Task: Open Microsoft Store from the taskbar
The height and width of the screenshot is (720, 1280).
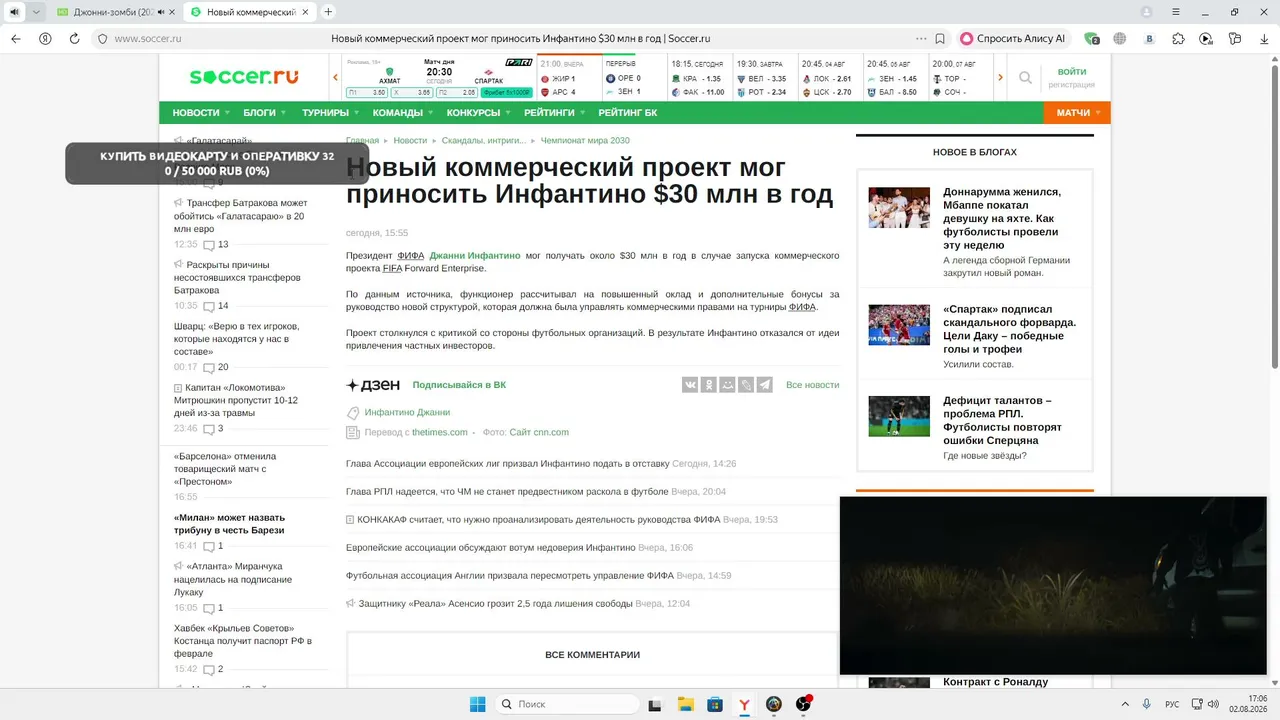Action: point(715,704)
